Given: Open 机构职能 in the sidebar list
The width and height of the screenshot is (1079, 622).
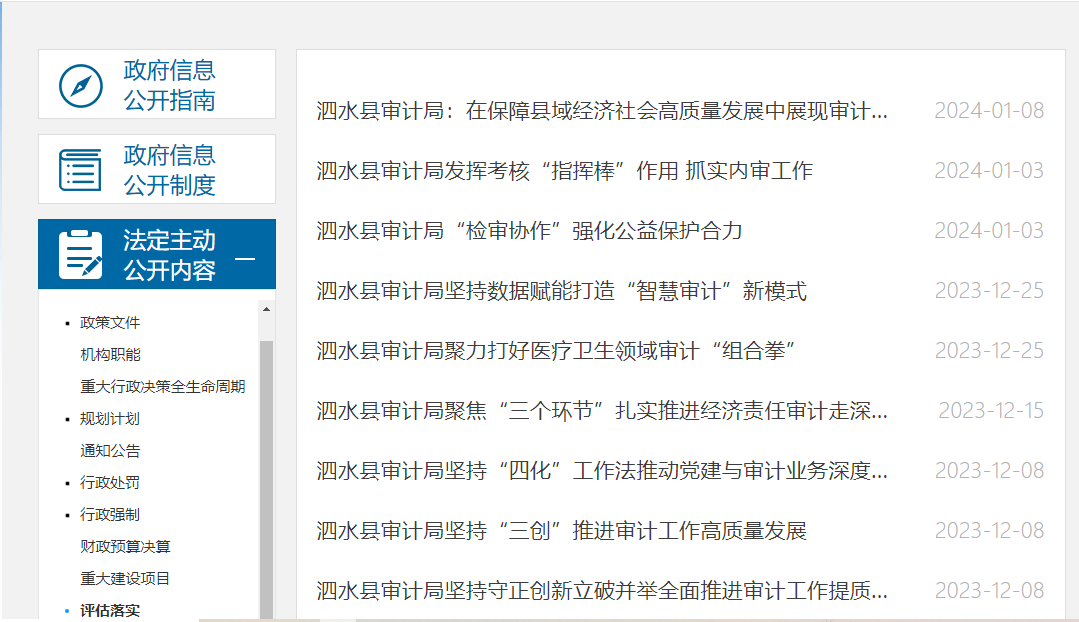Looking at the screenshot, I should [x=110, y=354].
